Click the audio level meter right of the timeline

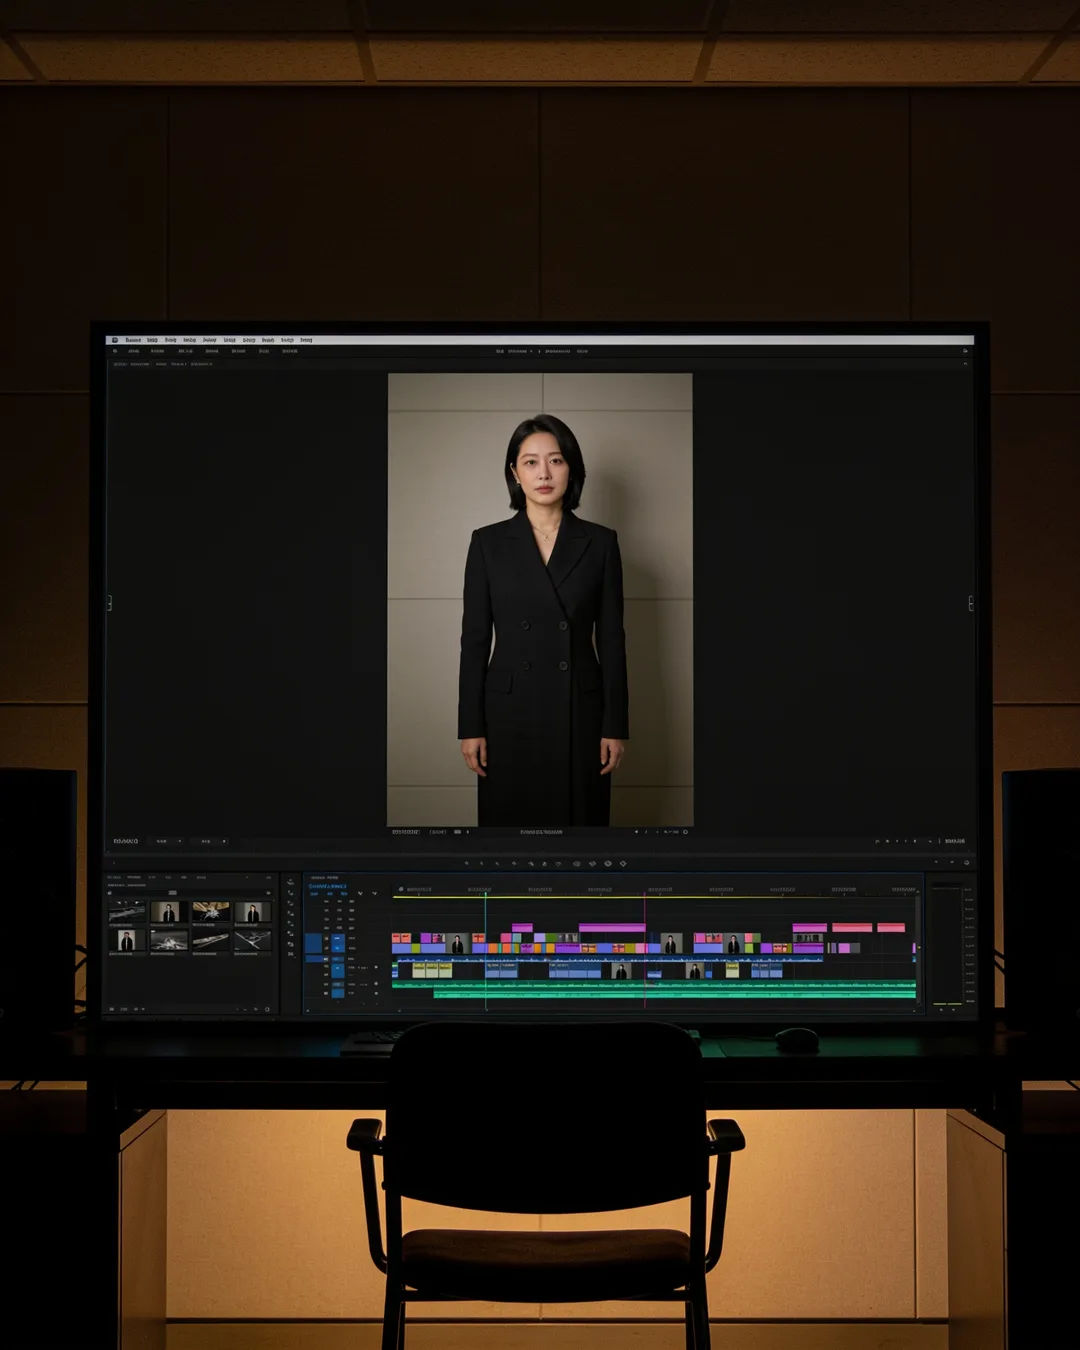click(947, 945)
